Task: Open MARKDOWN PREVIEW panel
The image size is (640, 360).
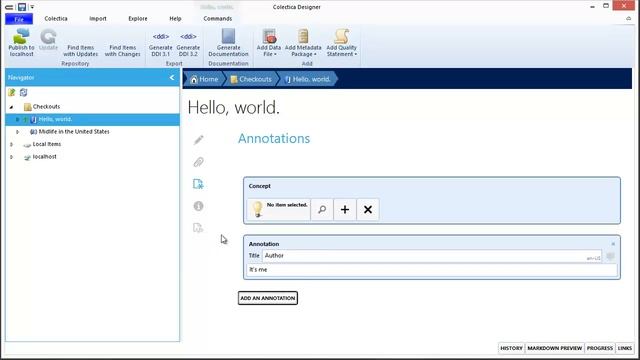Action: coord(554,348)
